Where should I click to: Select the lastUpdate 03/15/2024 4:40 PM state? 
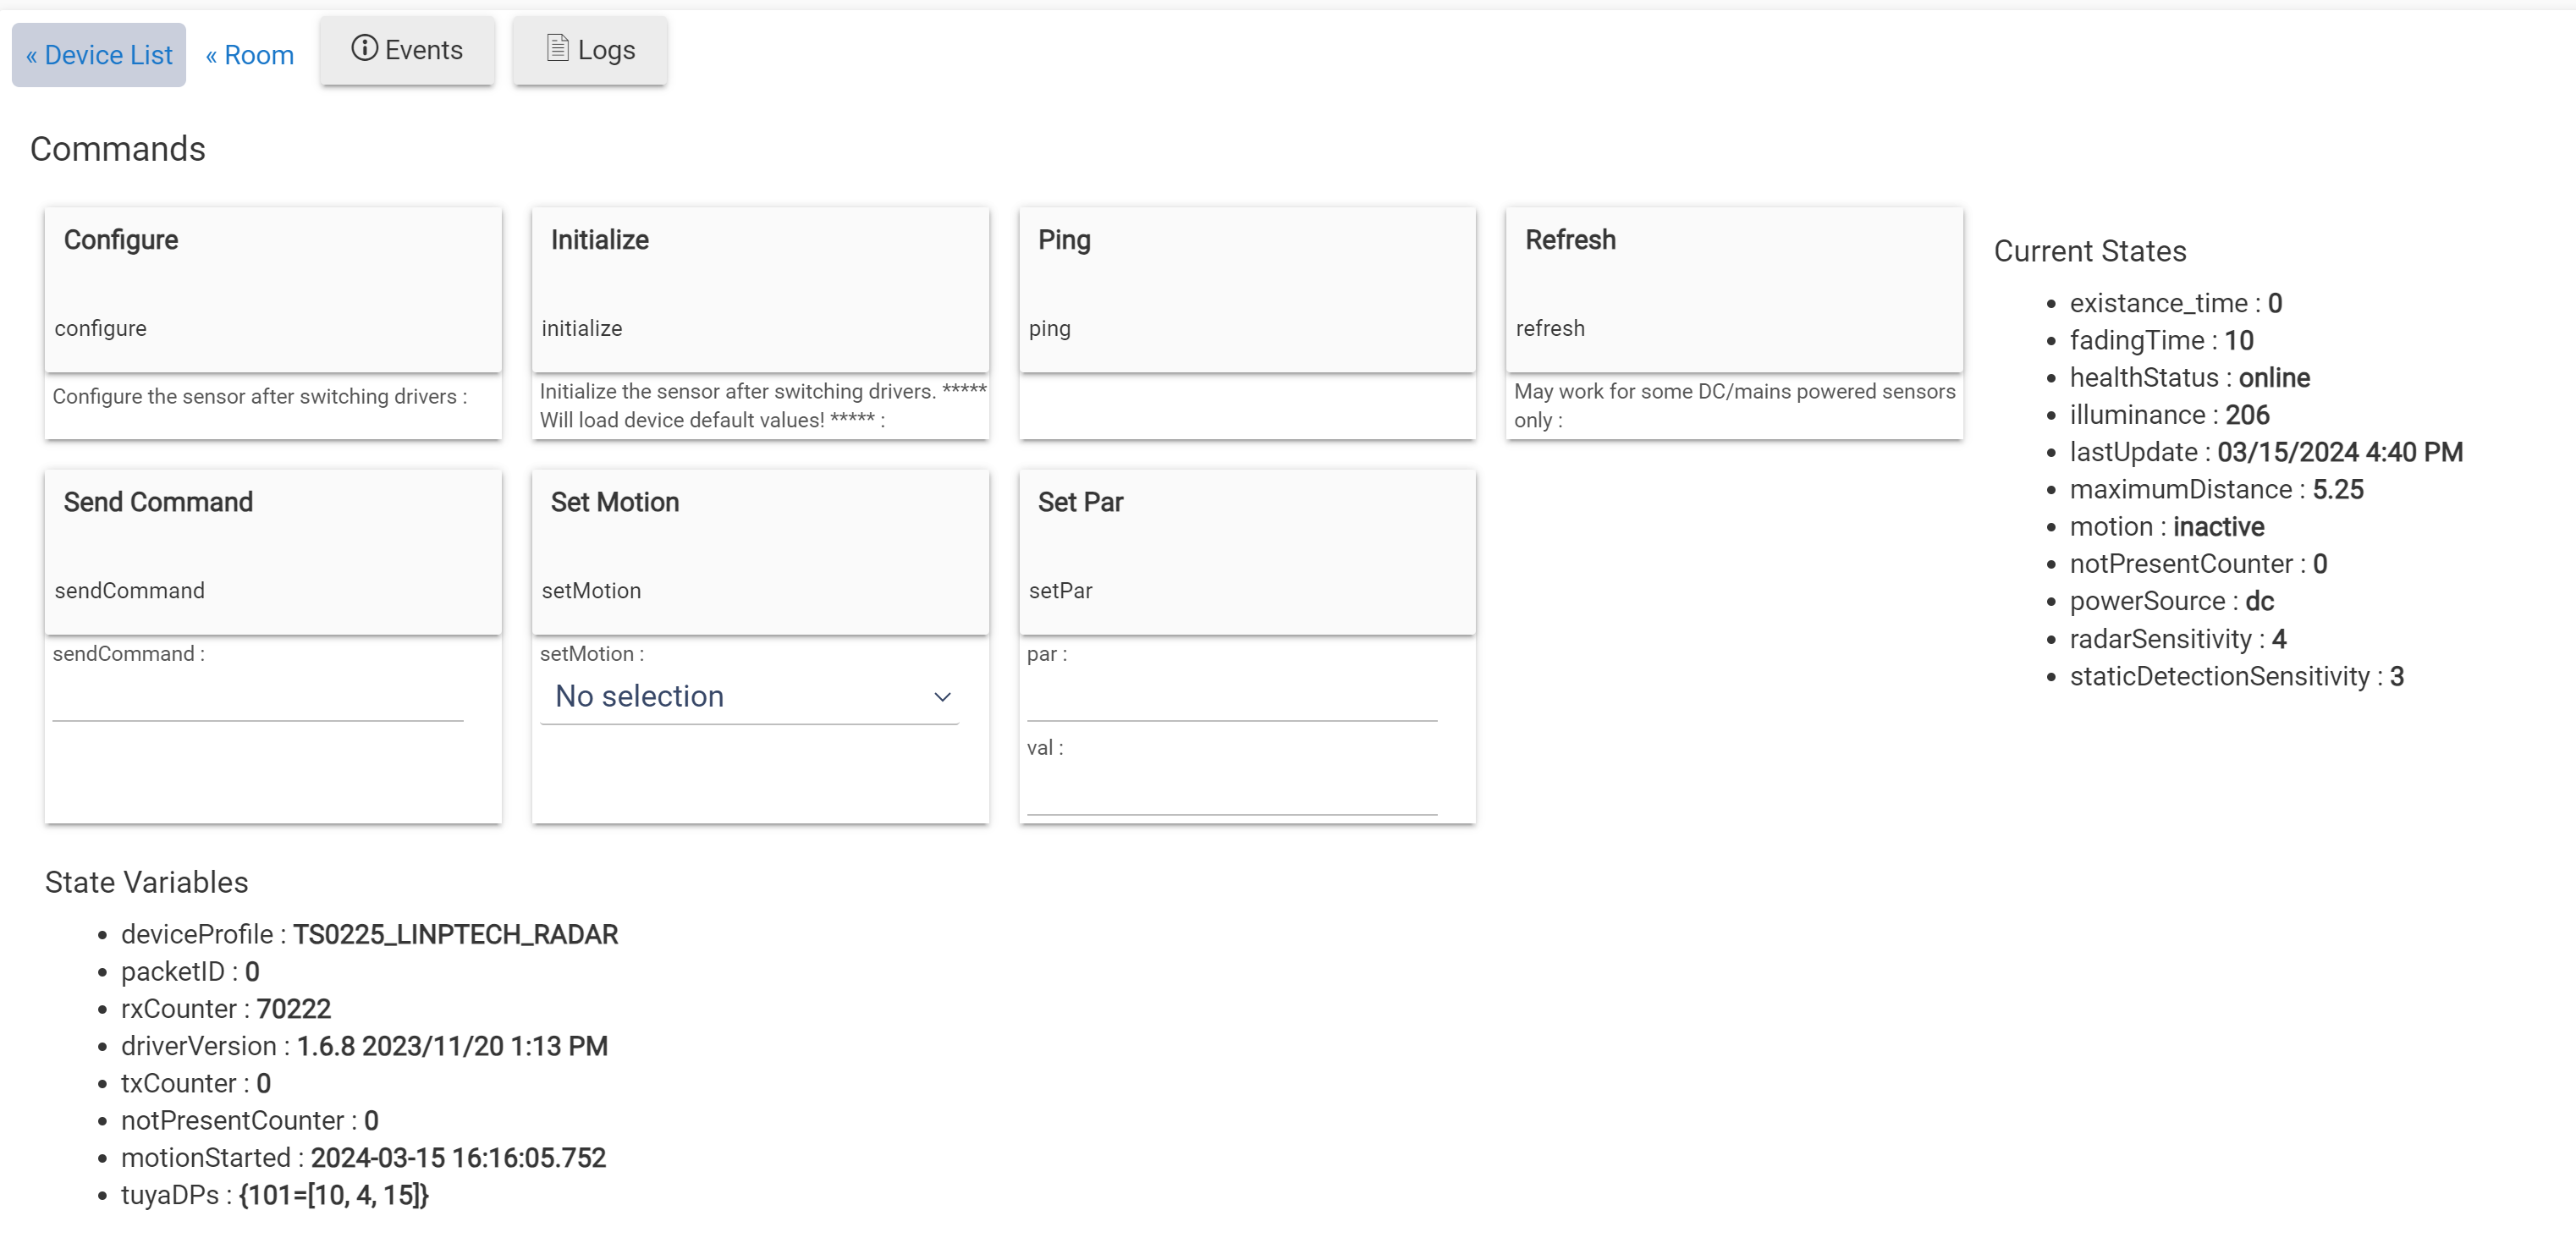[x=2267, y=452]
